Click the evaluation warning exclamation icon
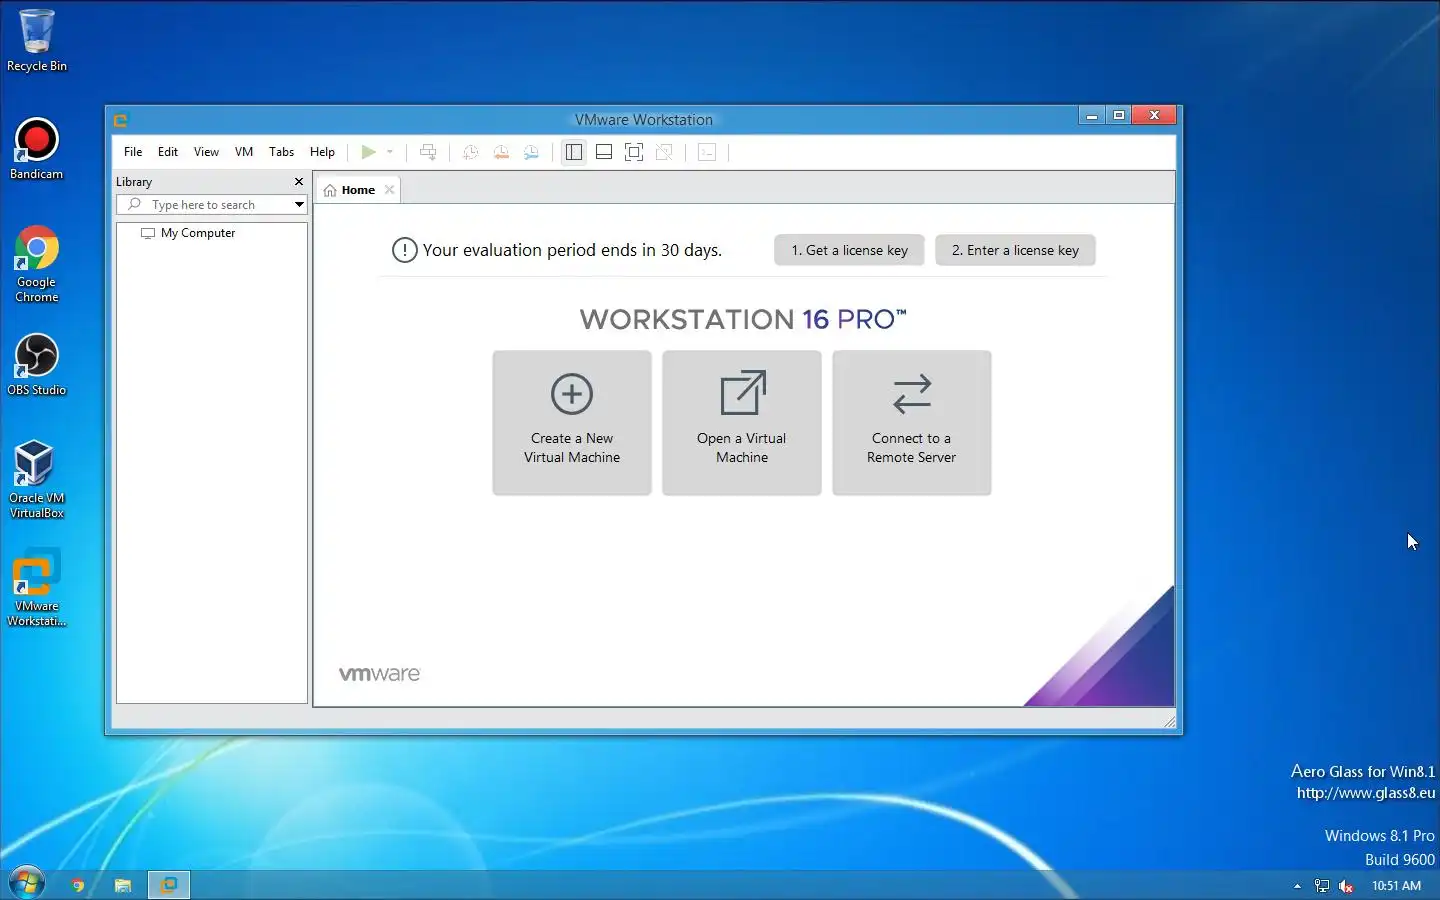Image resolution: width=1440 pixels, height=900 pixels. pyautogui.click(x=404, y=250)
